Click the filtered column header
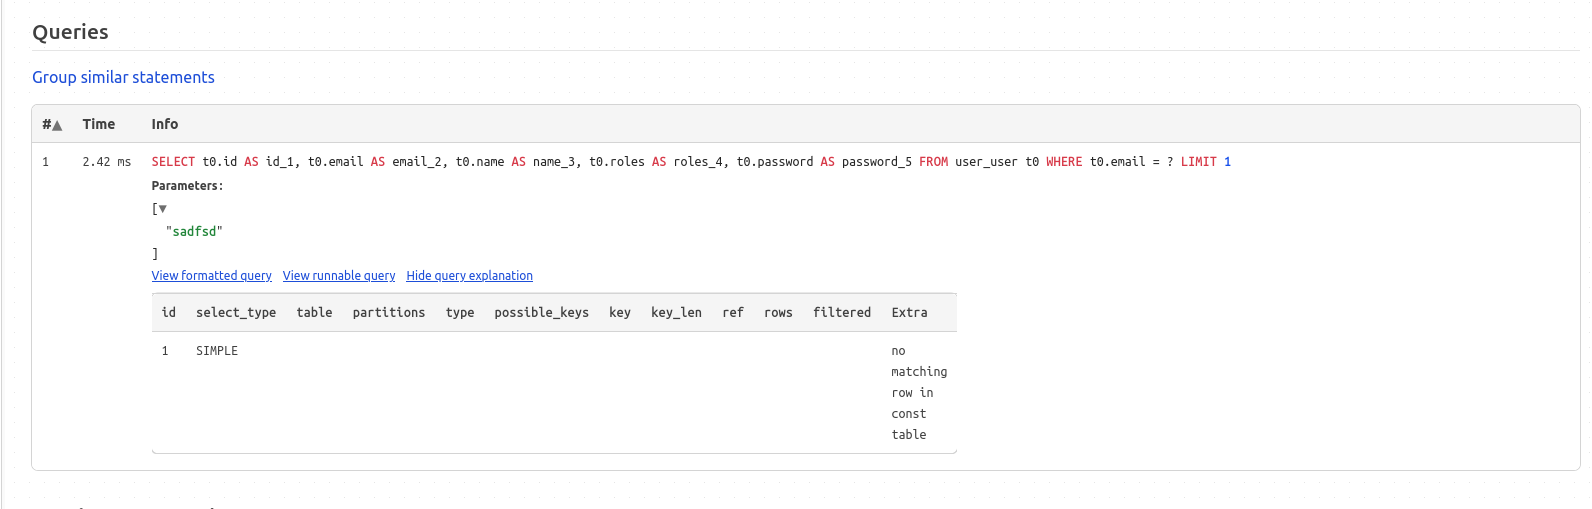1592x509 pixels. pyautogui.click(x=842, y=313)
